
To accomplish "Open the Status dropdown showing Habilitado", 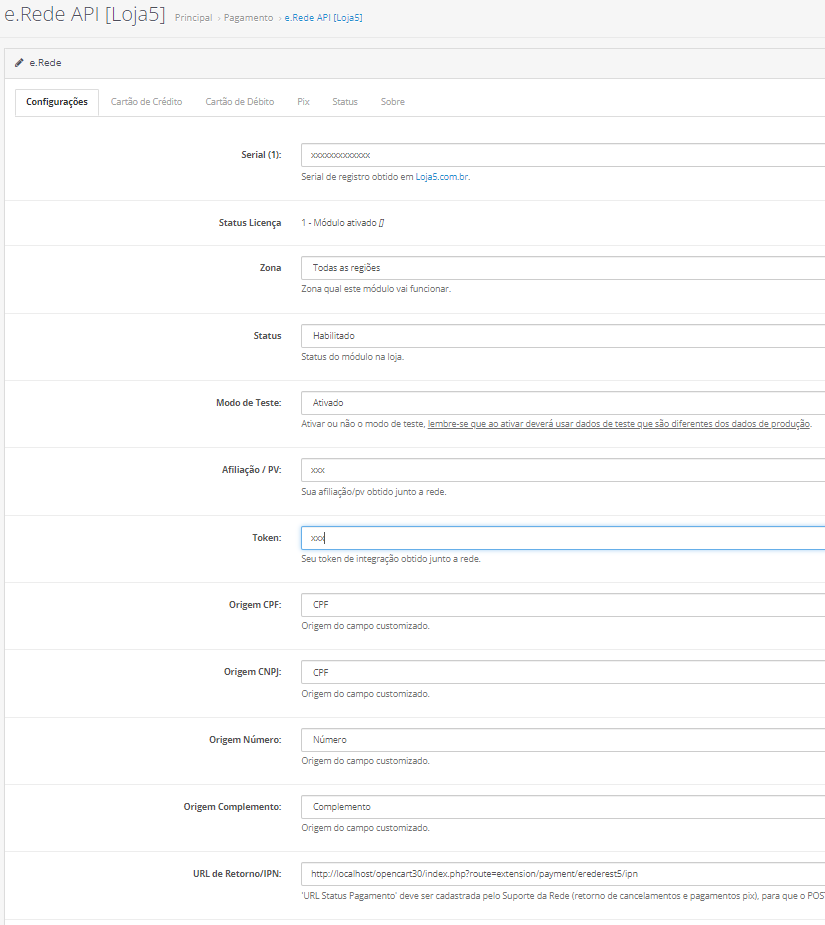I will coord(563,336).
